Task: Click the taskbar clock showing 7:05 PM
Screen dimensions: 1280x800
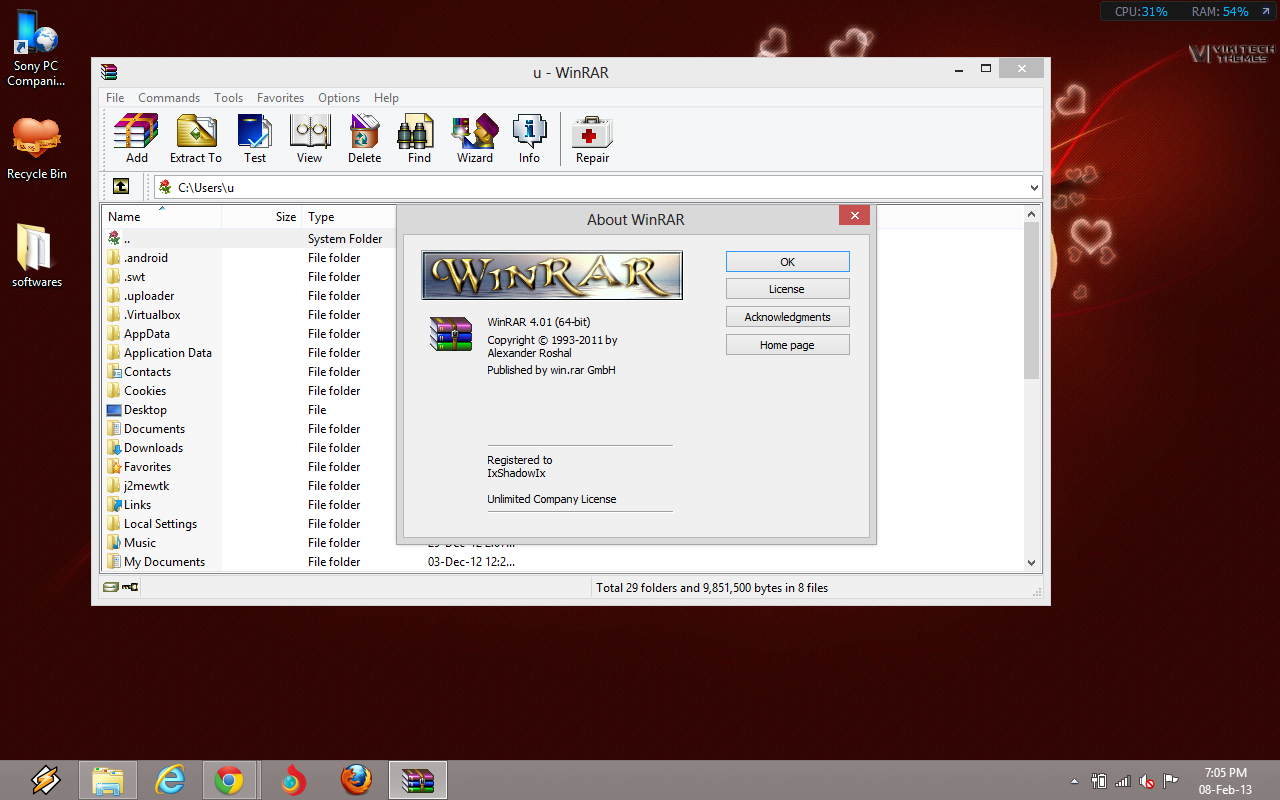Action: coord(1225,781)
